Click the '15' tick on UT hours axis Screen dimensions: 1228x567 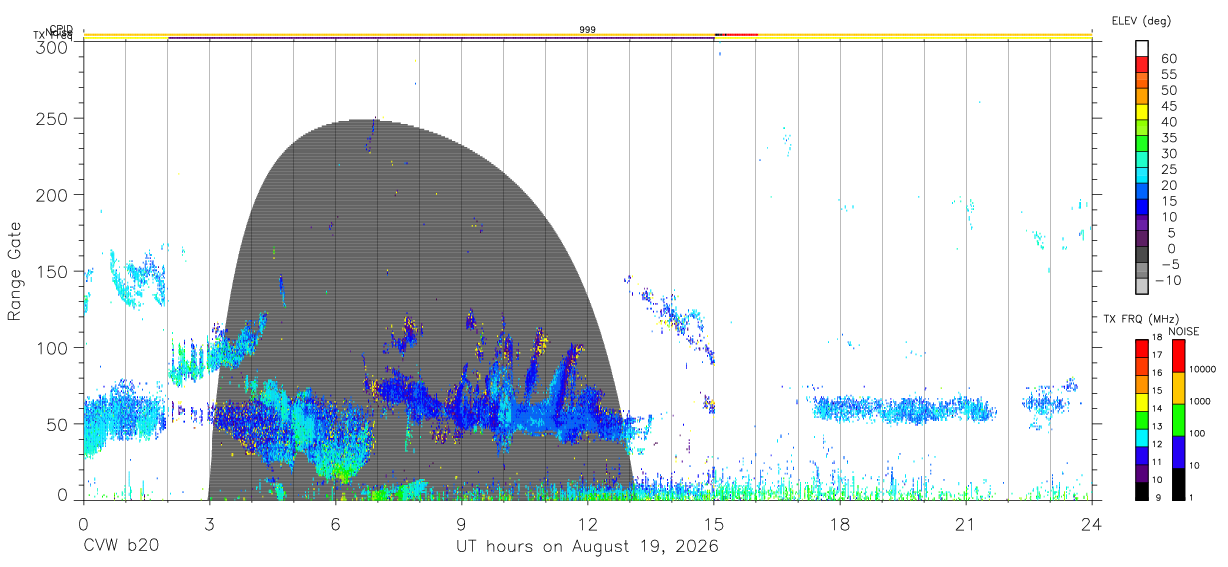(x=713, y=524)
